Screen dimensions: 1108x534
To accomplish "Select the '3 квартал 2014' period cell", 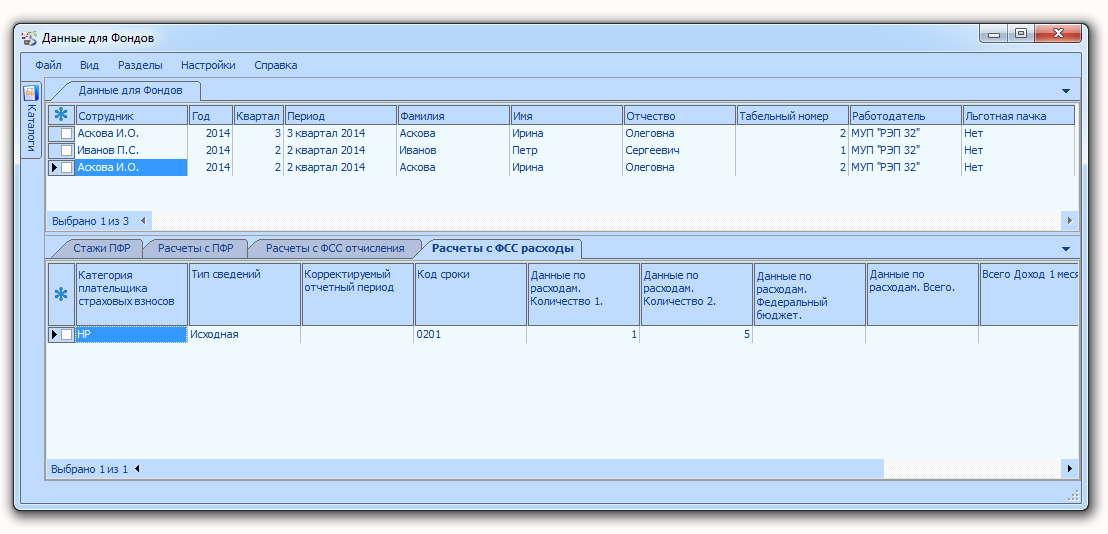I will click(340, 134).
